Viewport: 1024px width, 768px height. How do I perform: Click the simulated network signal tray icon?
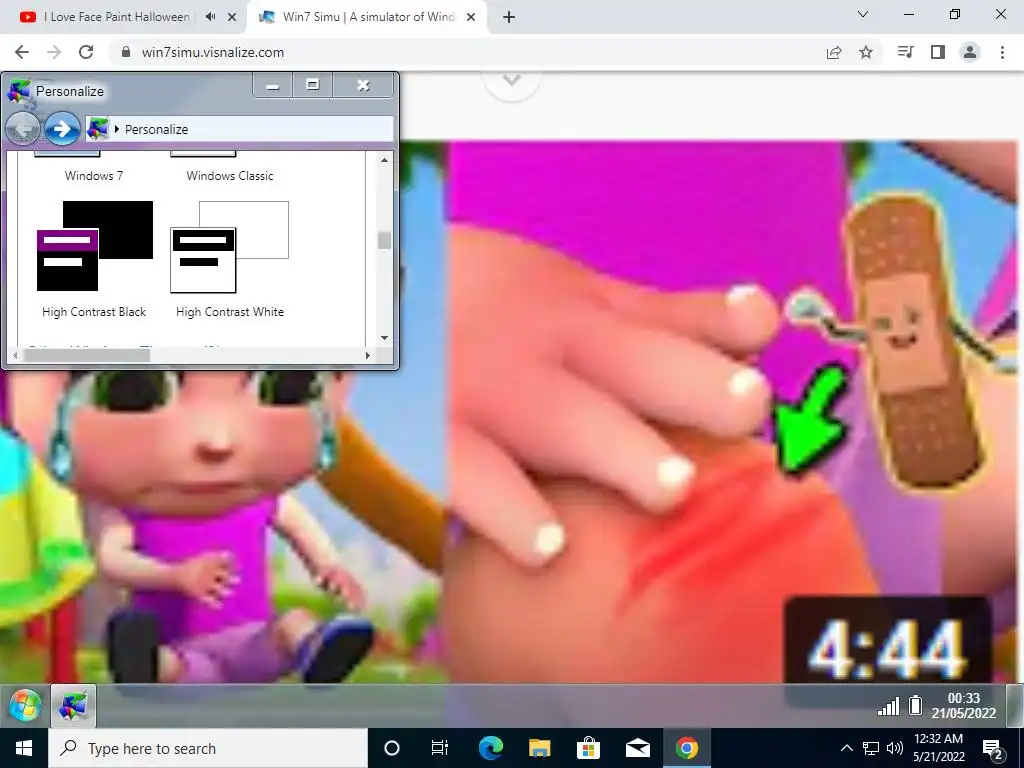point(888,706)
